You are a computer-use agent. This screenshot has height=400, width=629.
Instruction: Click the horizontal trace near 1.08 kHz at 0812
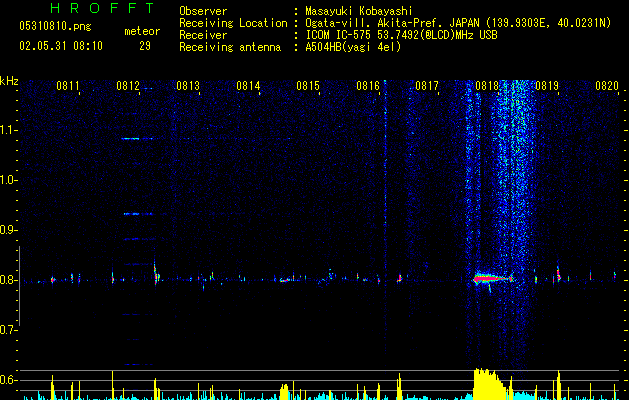tap(137, 139)
